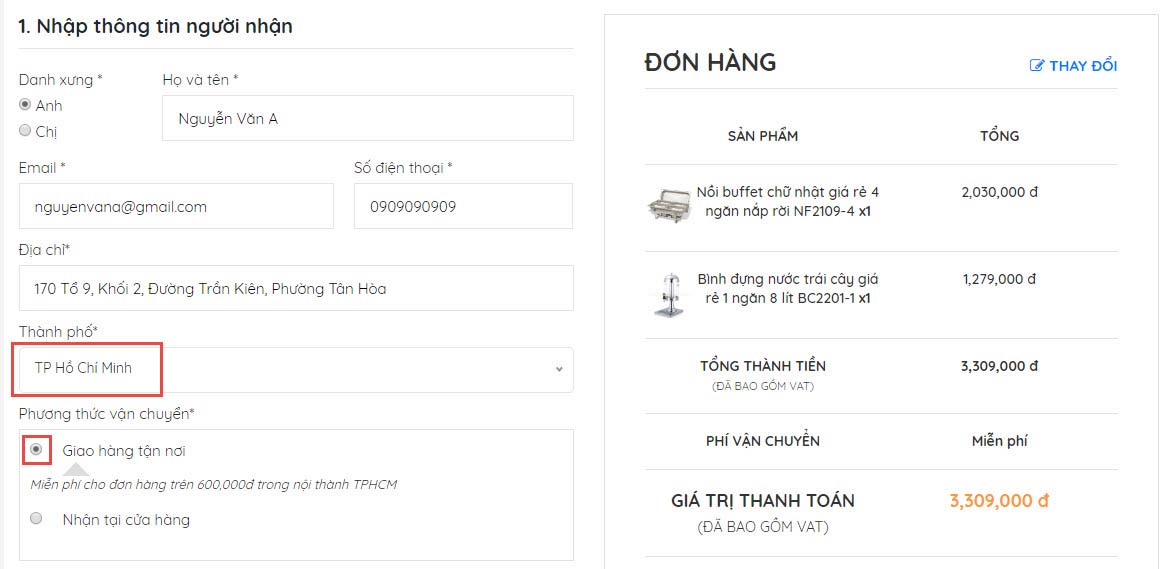Click the THAY ĐỔI order change link

coord(1083,66)
